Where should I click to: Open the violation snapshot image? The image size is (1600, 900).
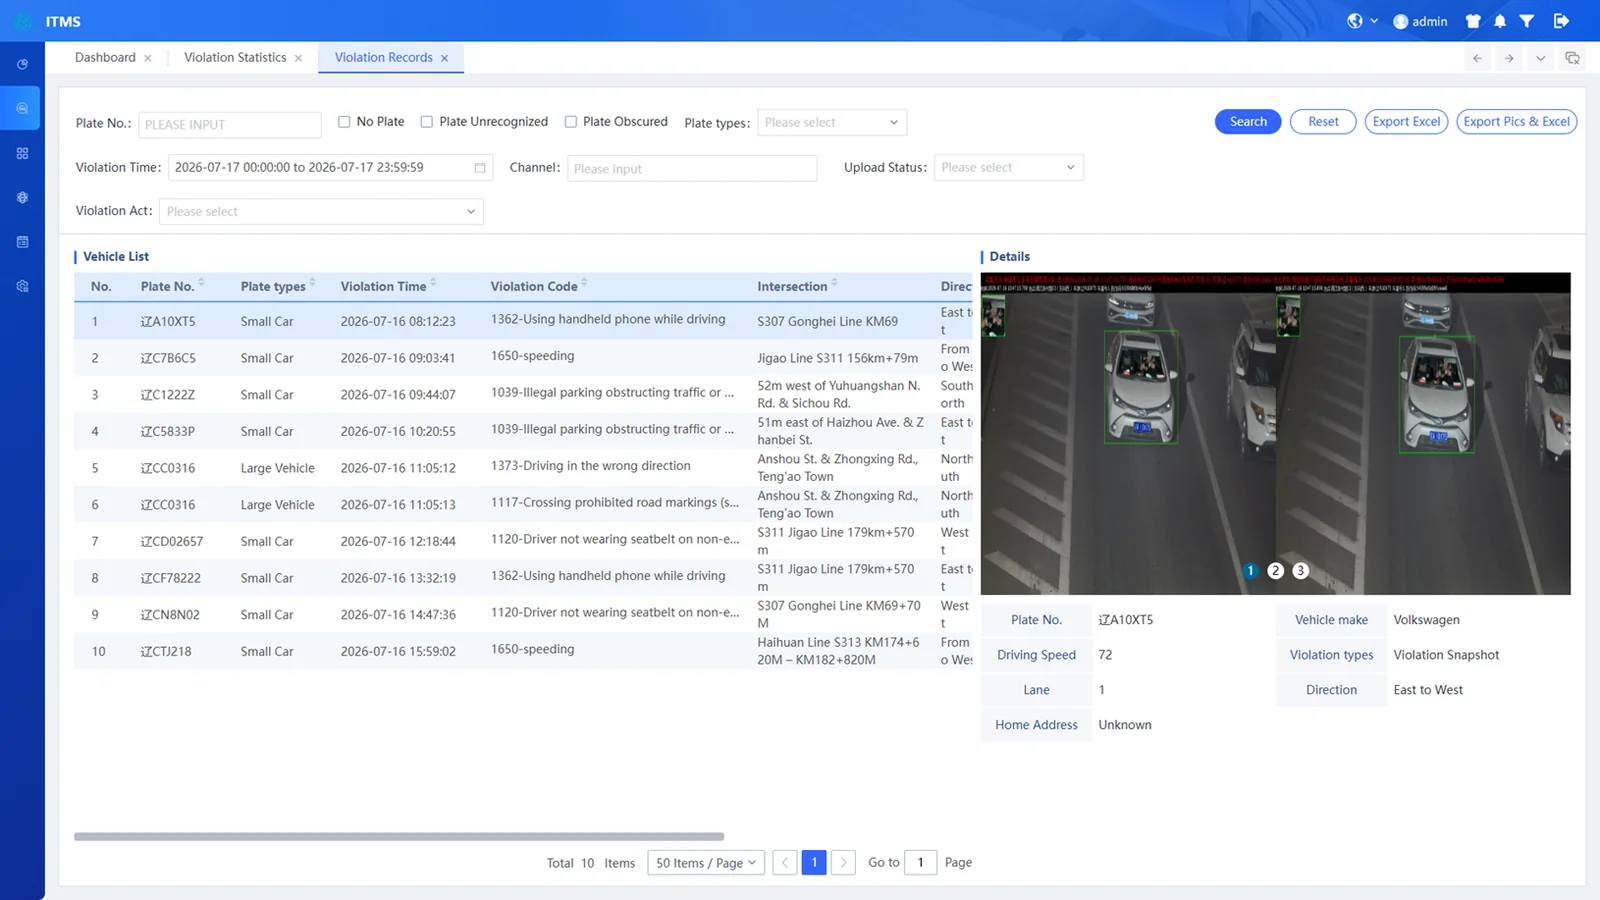[1275, 434]
